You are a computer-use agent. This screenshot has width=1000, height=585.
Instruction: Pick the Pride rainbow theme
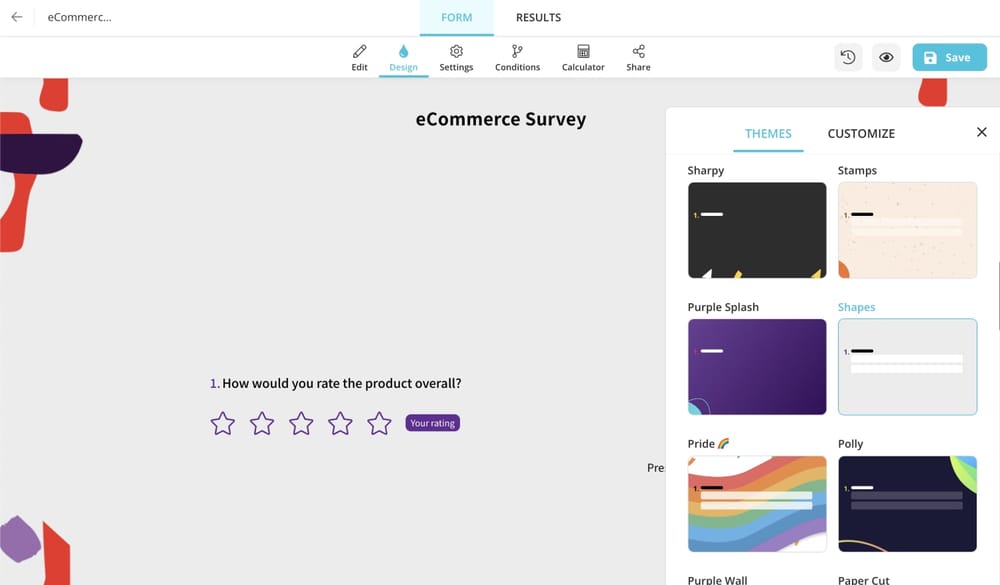click(x=757, y=504)
